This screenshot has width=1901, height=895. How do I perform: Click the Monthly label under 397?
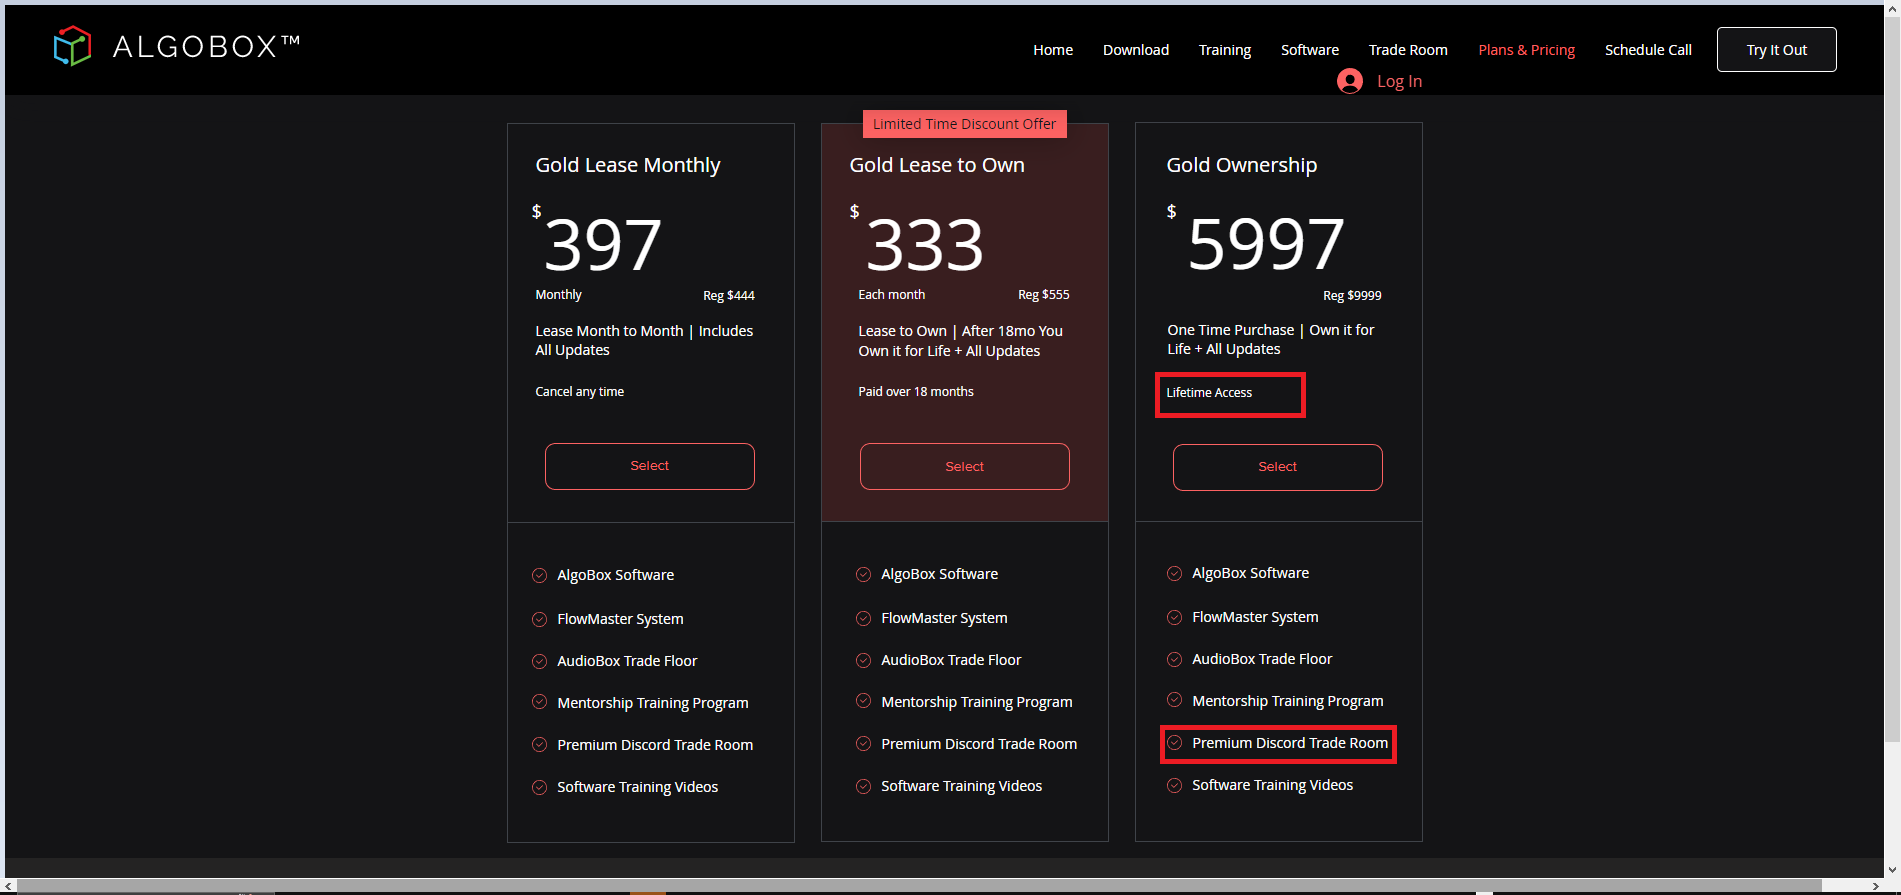click(x=558, y=295)
